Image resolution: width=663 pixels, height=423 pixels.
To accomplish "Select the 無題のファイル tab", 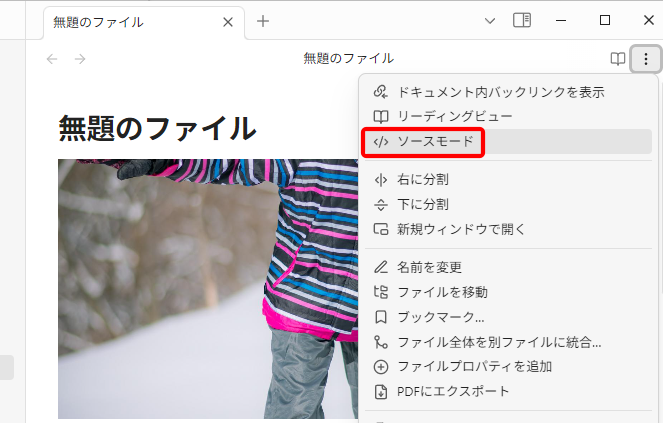I will [144, 22].
